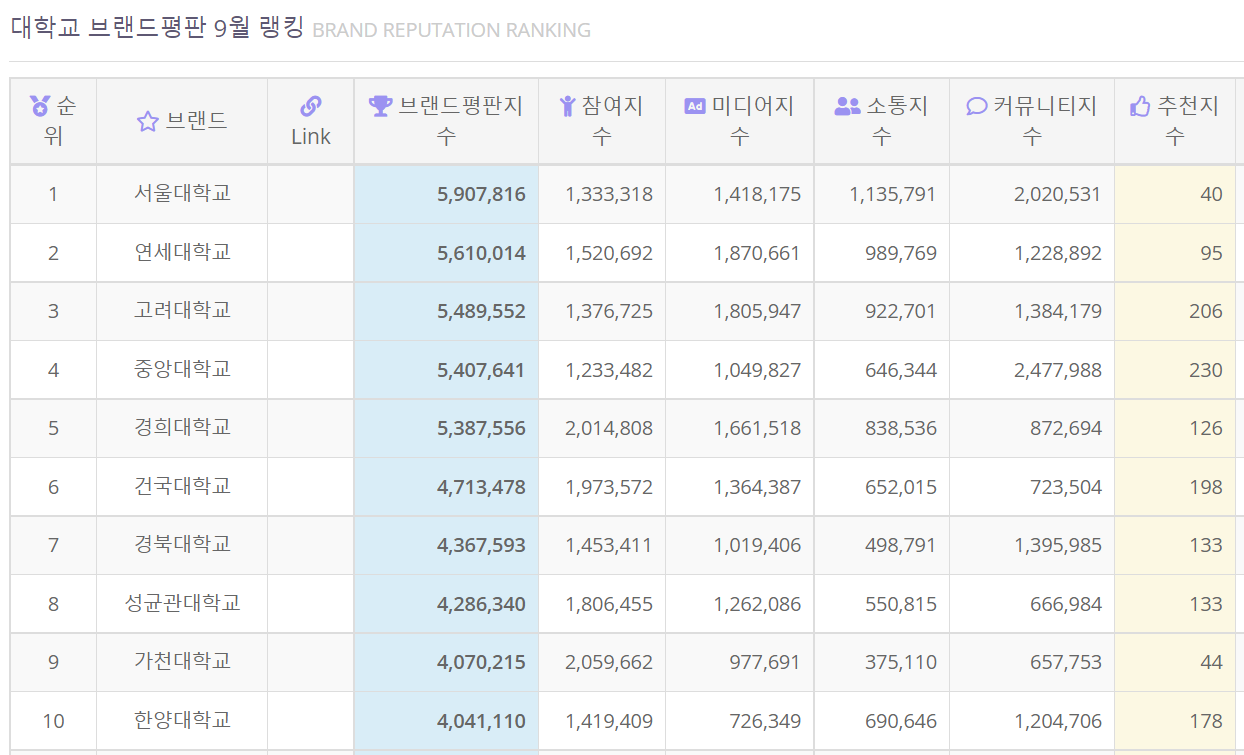Click recommendation value 230
Viewport: 1244px width, 755px height.
tap(1206, 370)
